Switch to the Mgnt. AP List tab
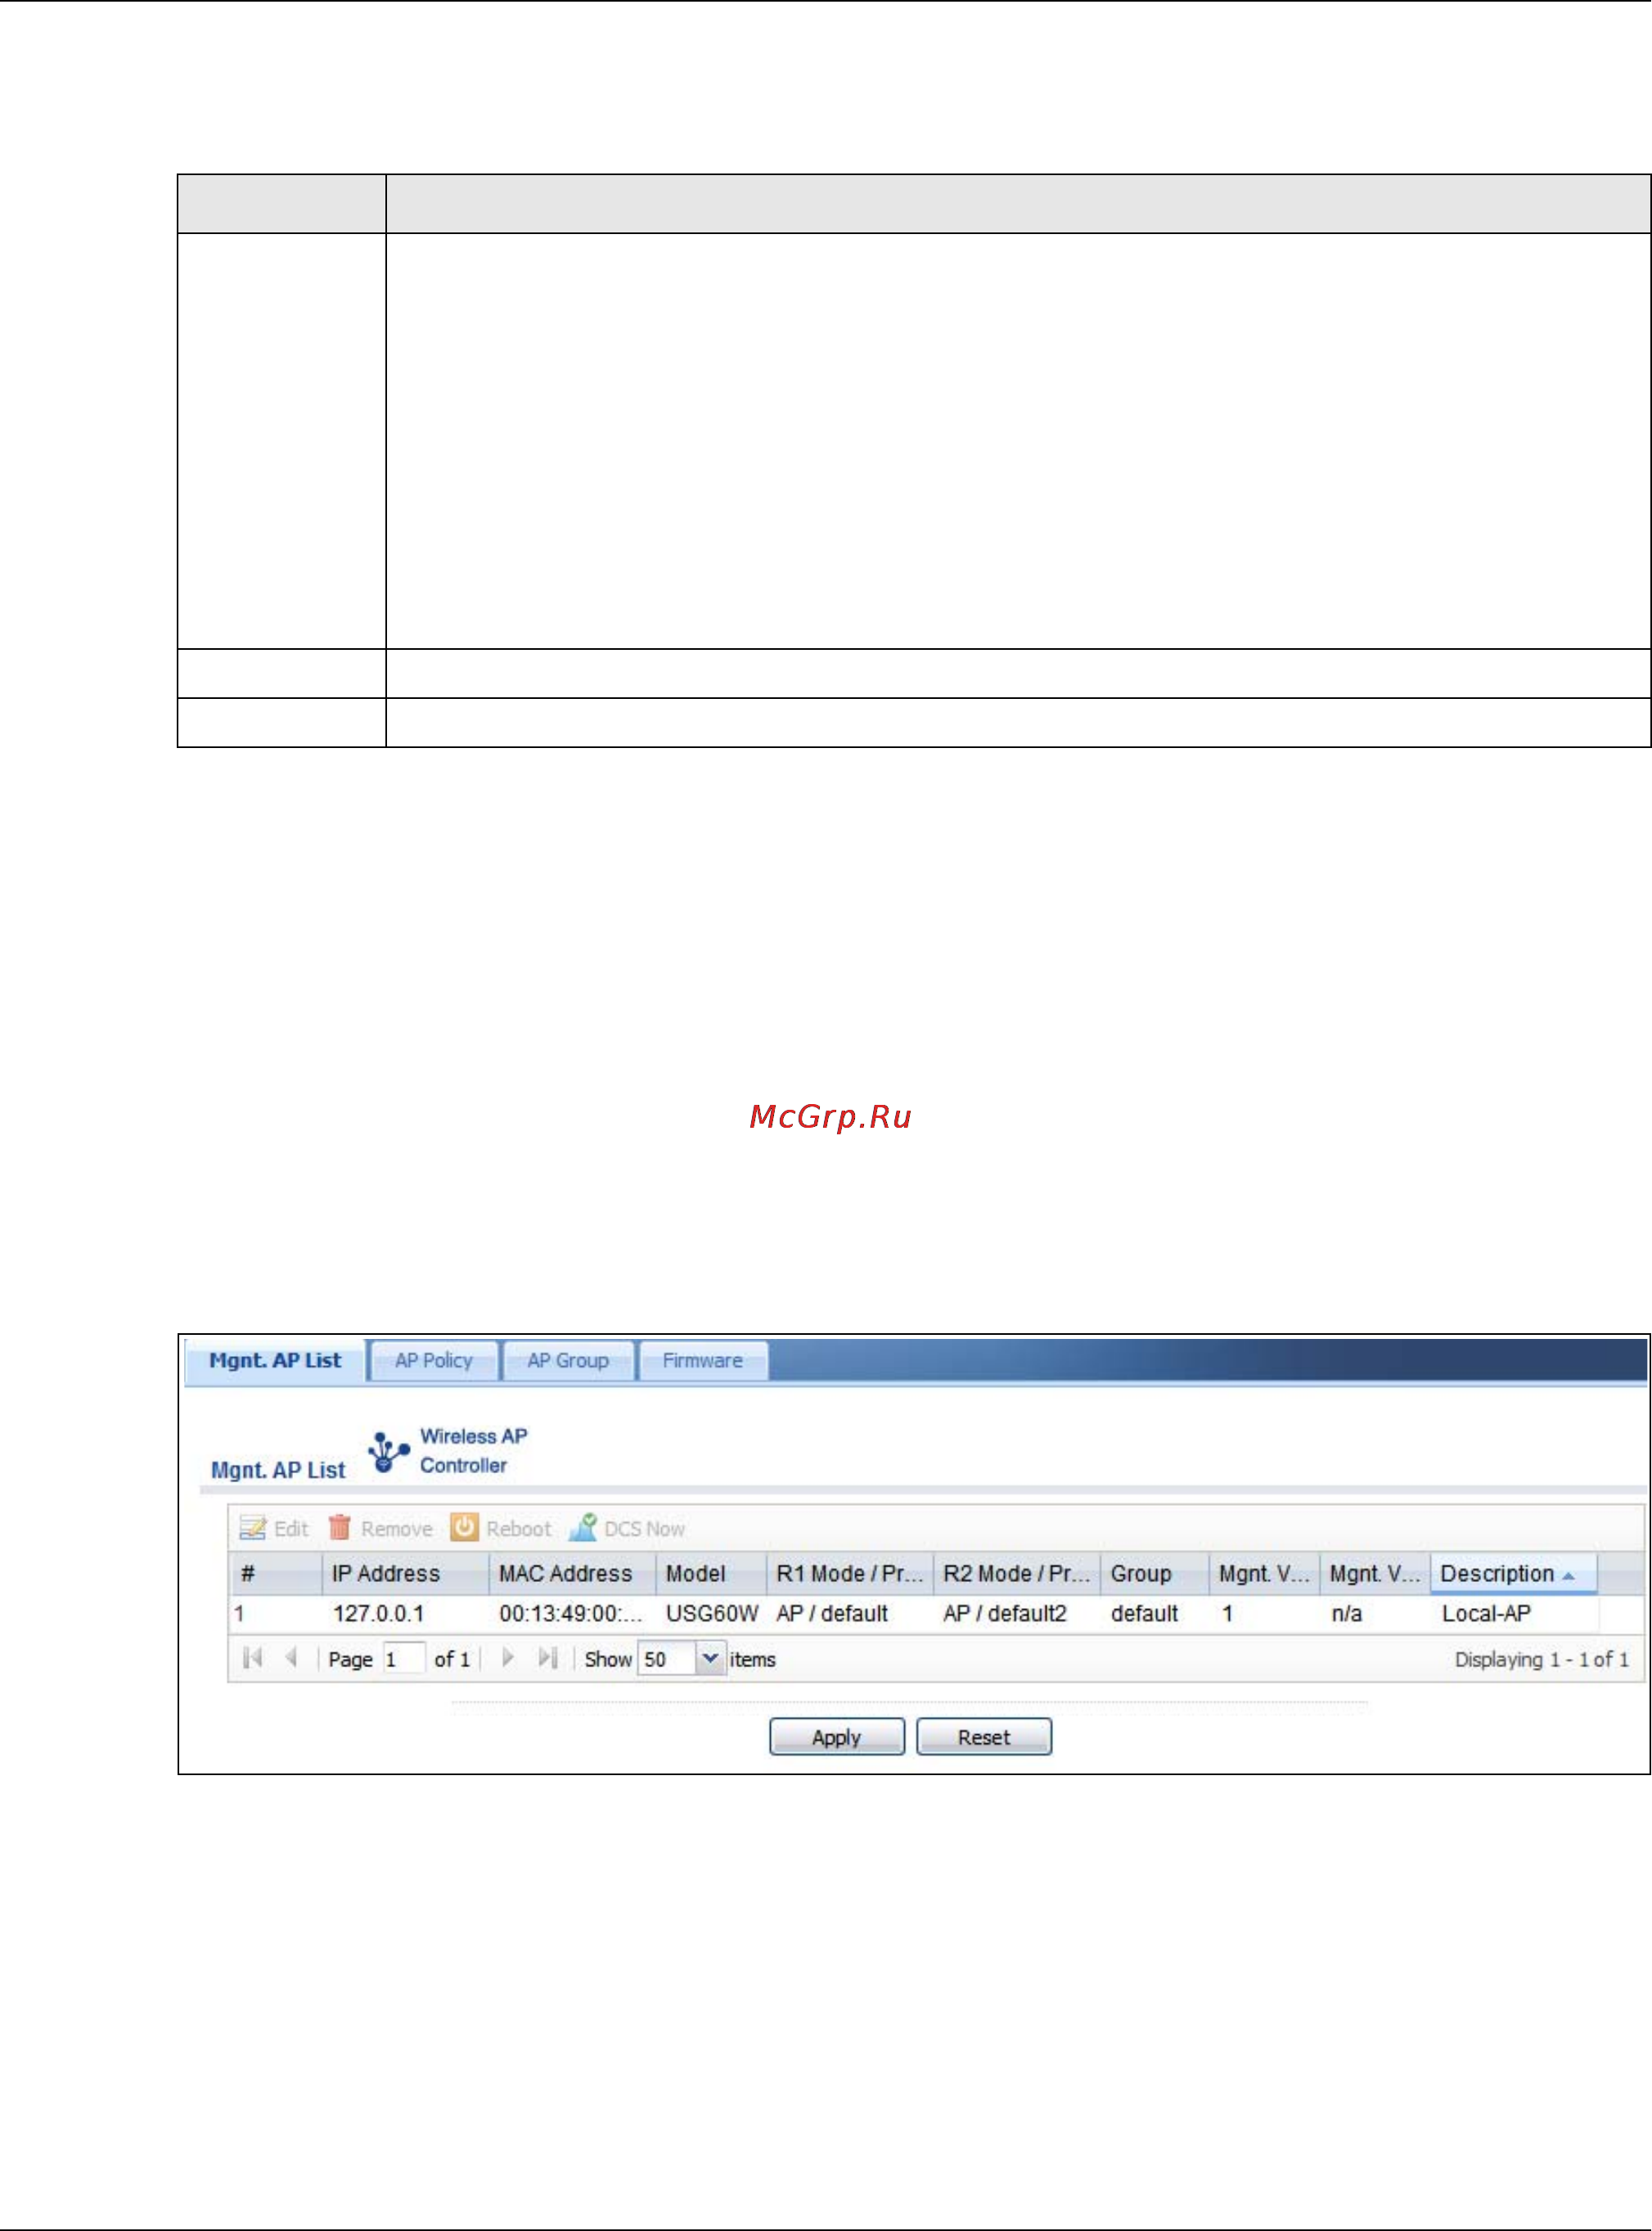 pos(275,1360)
